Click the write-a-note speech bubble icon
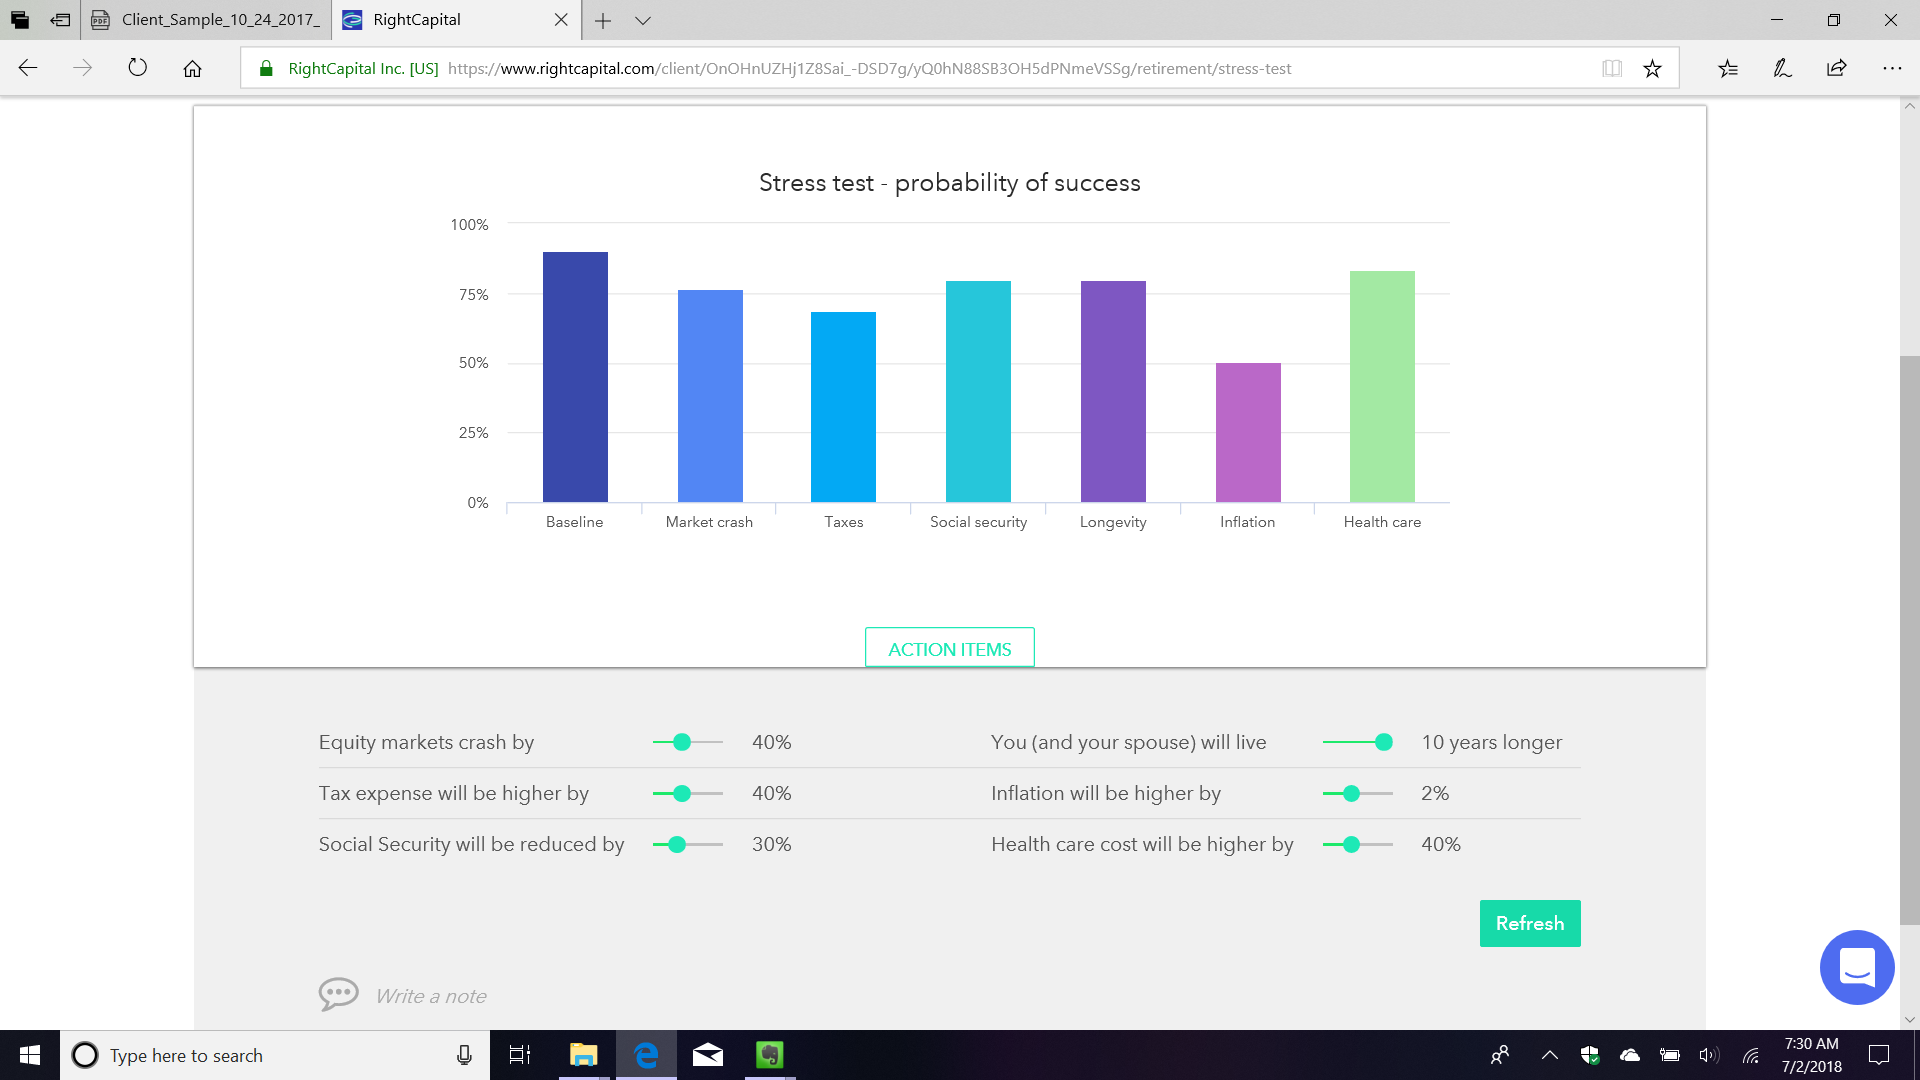The height and width of the screenshot is (1080, 1920). point(338,994)
